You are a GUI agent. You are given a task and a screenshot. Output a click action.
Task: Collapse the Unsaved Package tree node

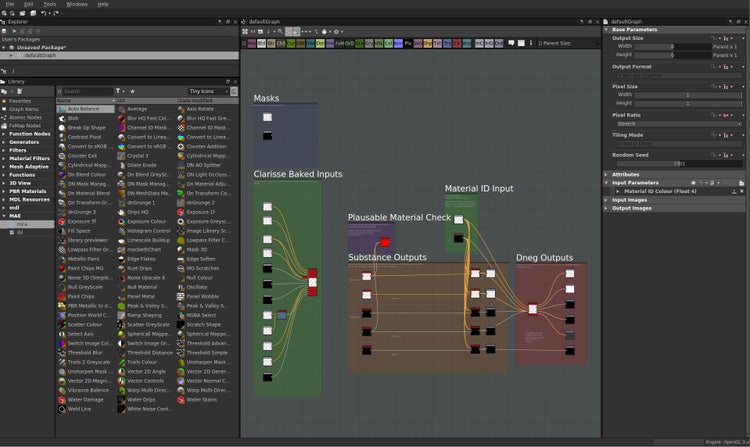[4, 47]
